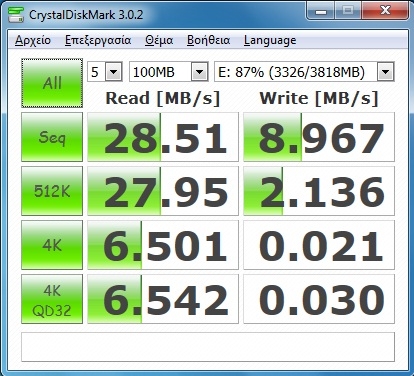Click the 512K write result 2.136
The width and height of the screenshot is (414, 376).
[319, 191]
